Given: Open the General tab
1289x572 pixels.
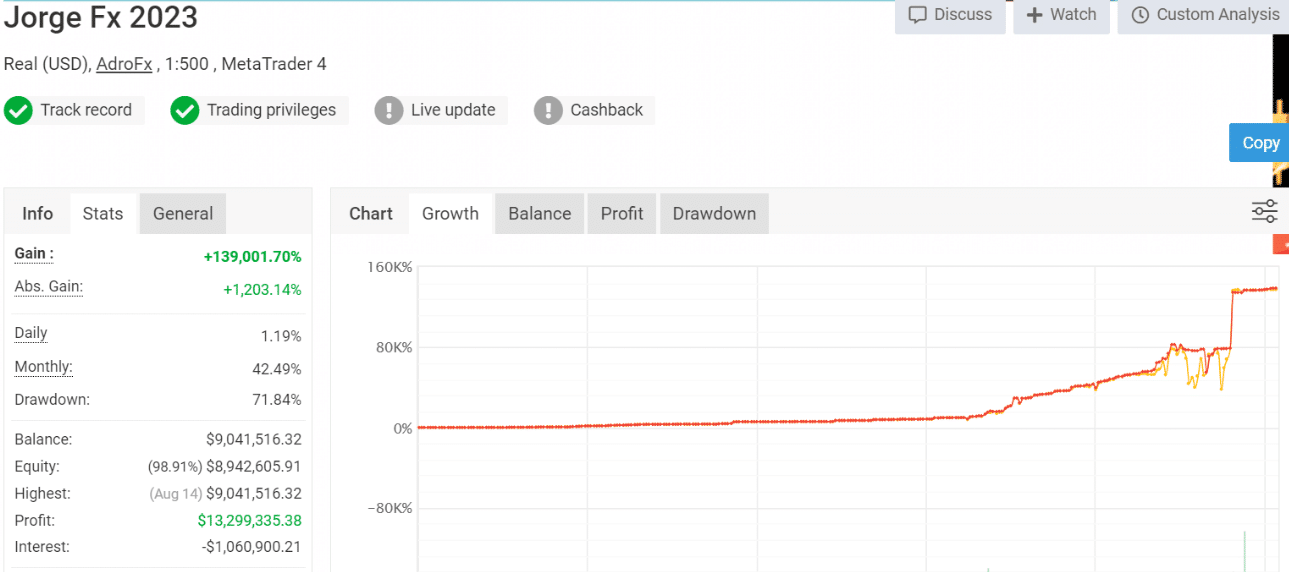Looking at the screenshot, I should pyautogui.click(x=183, y=214).
